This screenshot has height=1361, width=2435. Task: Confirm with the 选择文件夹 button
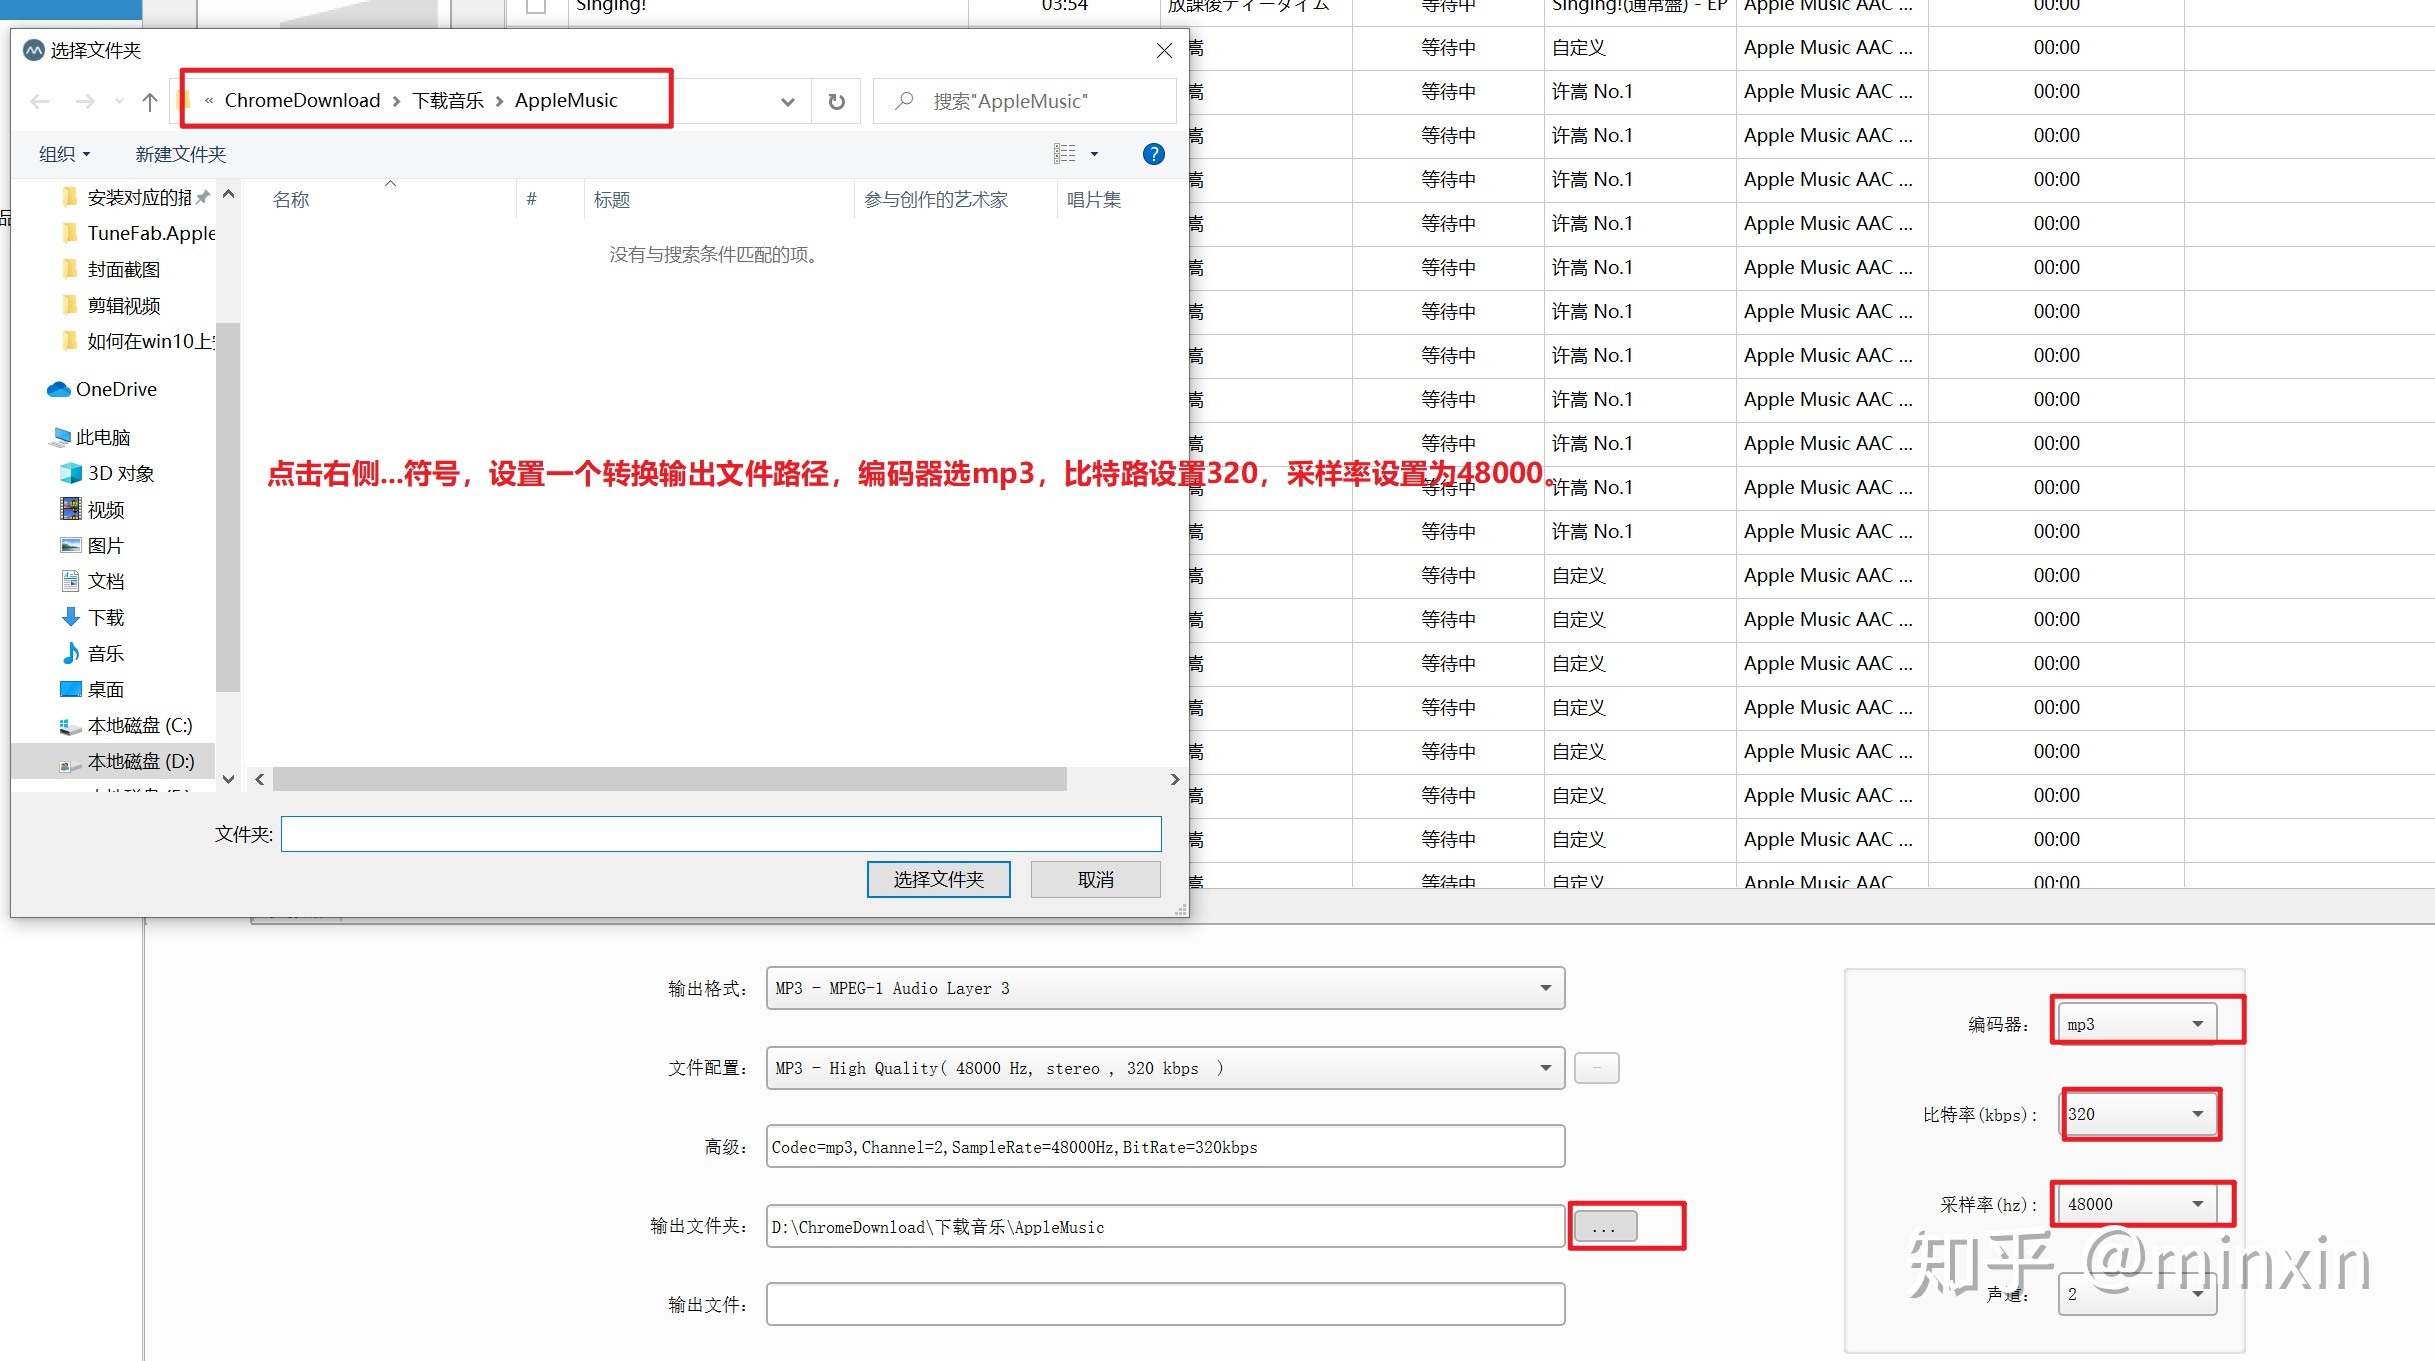(937, 879)
